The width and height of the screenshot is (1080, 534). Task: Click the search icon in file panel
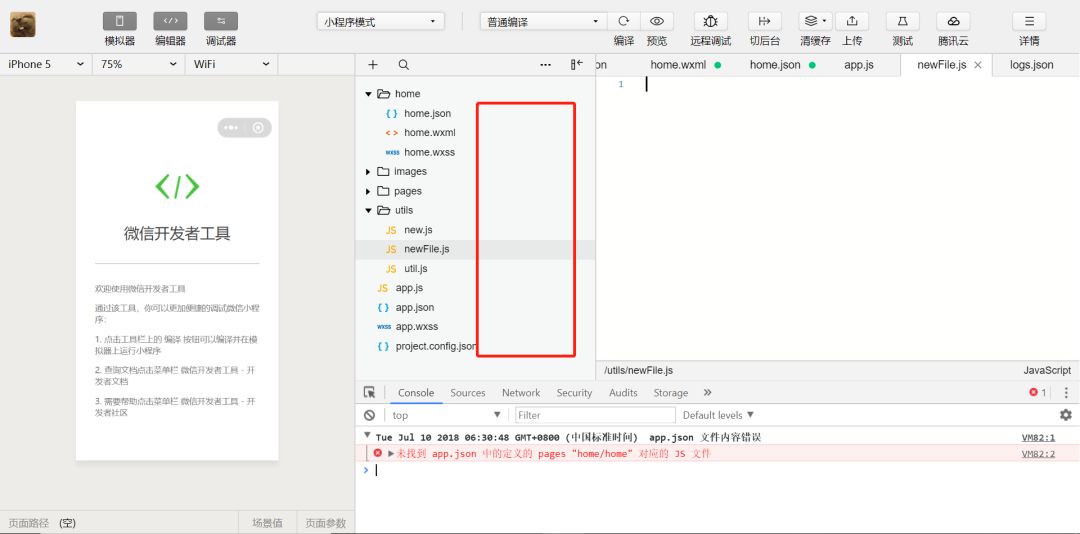(x=404, y=65)
